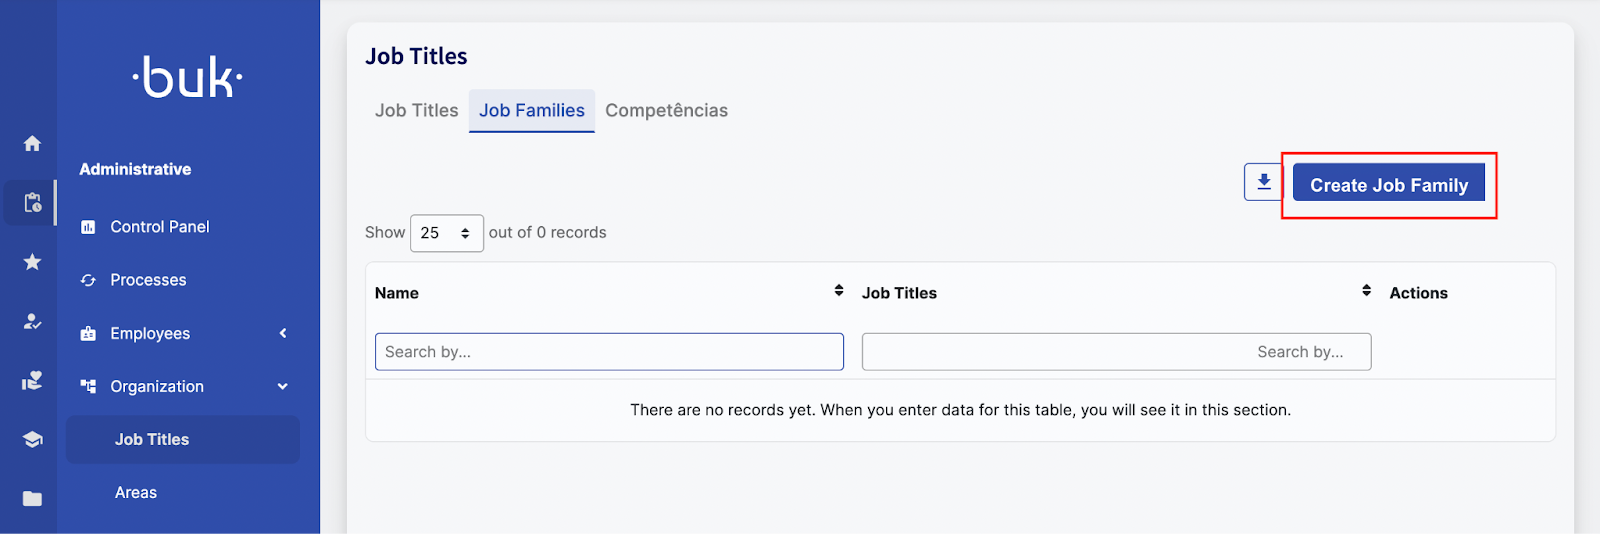Sort table by Name column arrows
Viewport: 1600px width, 534px height.
click(839, 291)
